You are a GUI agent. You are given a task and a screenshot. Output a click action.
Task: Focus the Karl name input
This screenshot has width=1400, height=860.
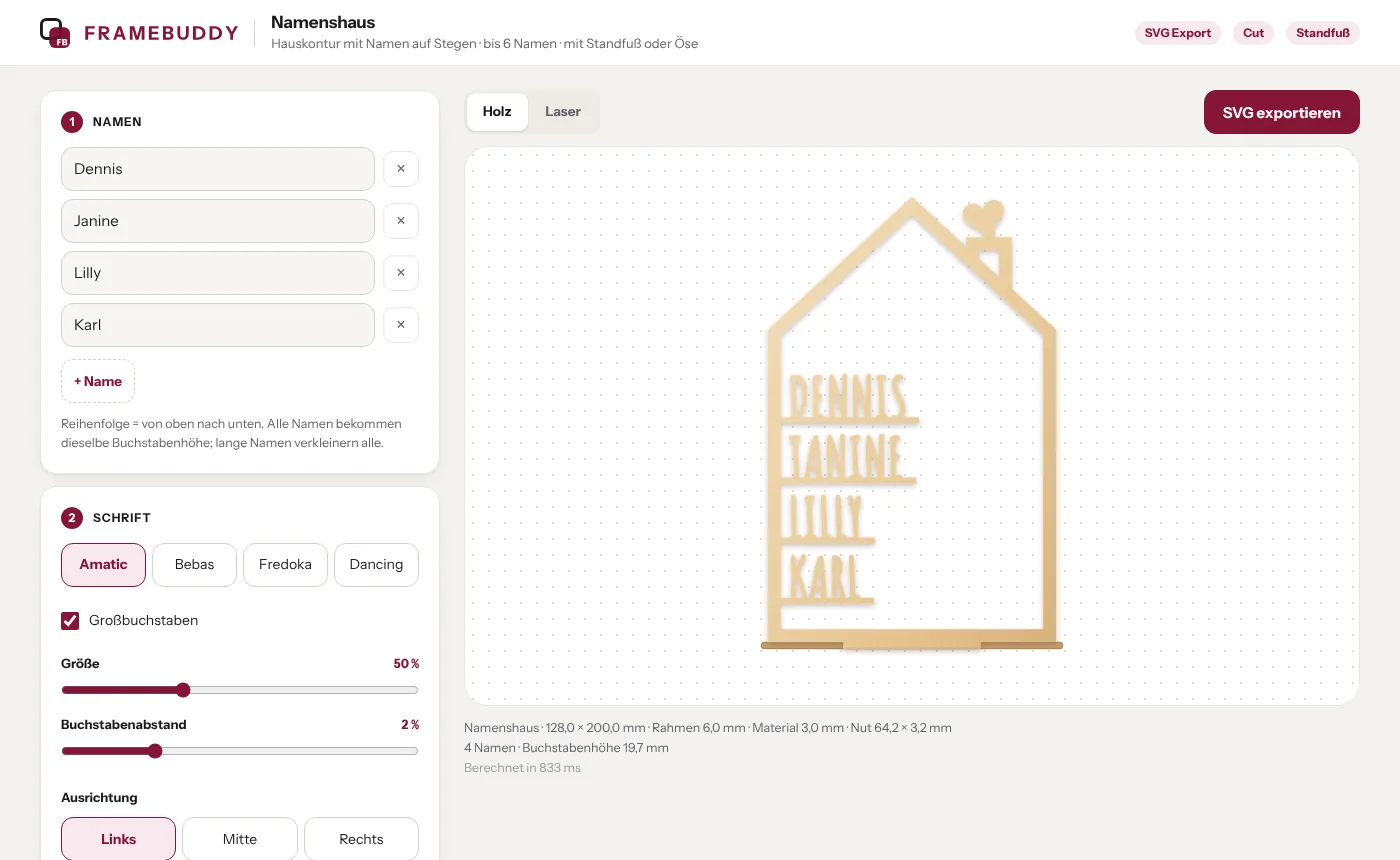pyautogui.click(x=218, y=325)
